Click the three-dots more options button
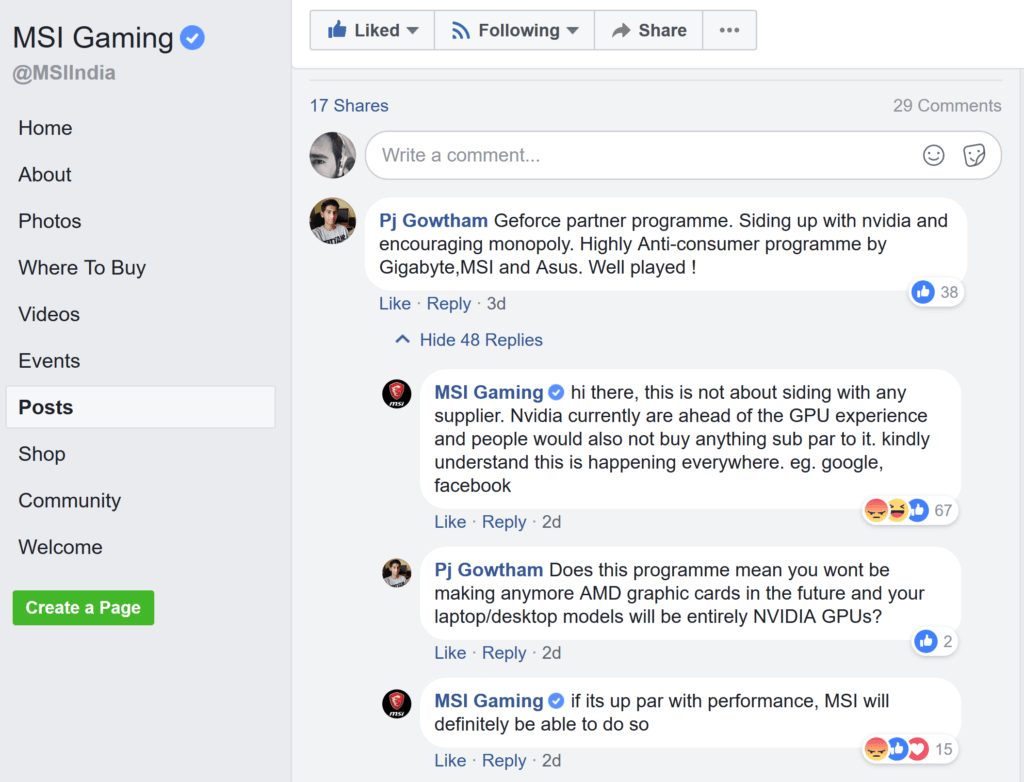1024x782 pixels. [x=729, y=30]
